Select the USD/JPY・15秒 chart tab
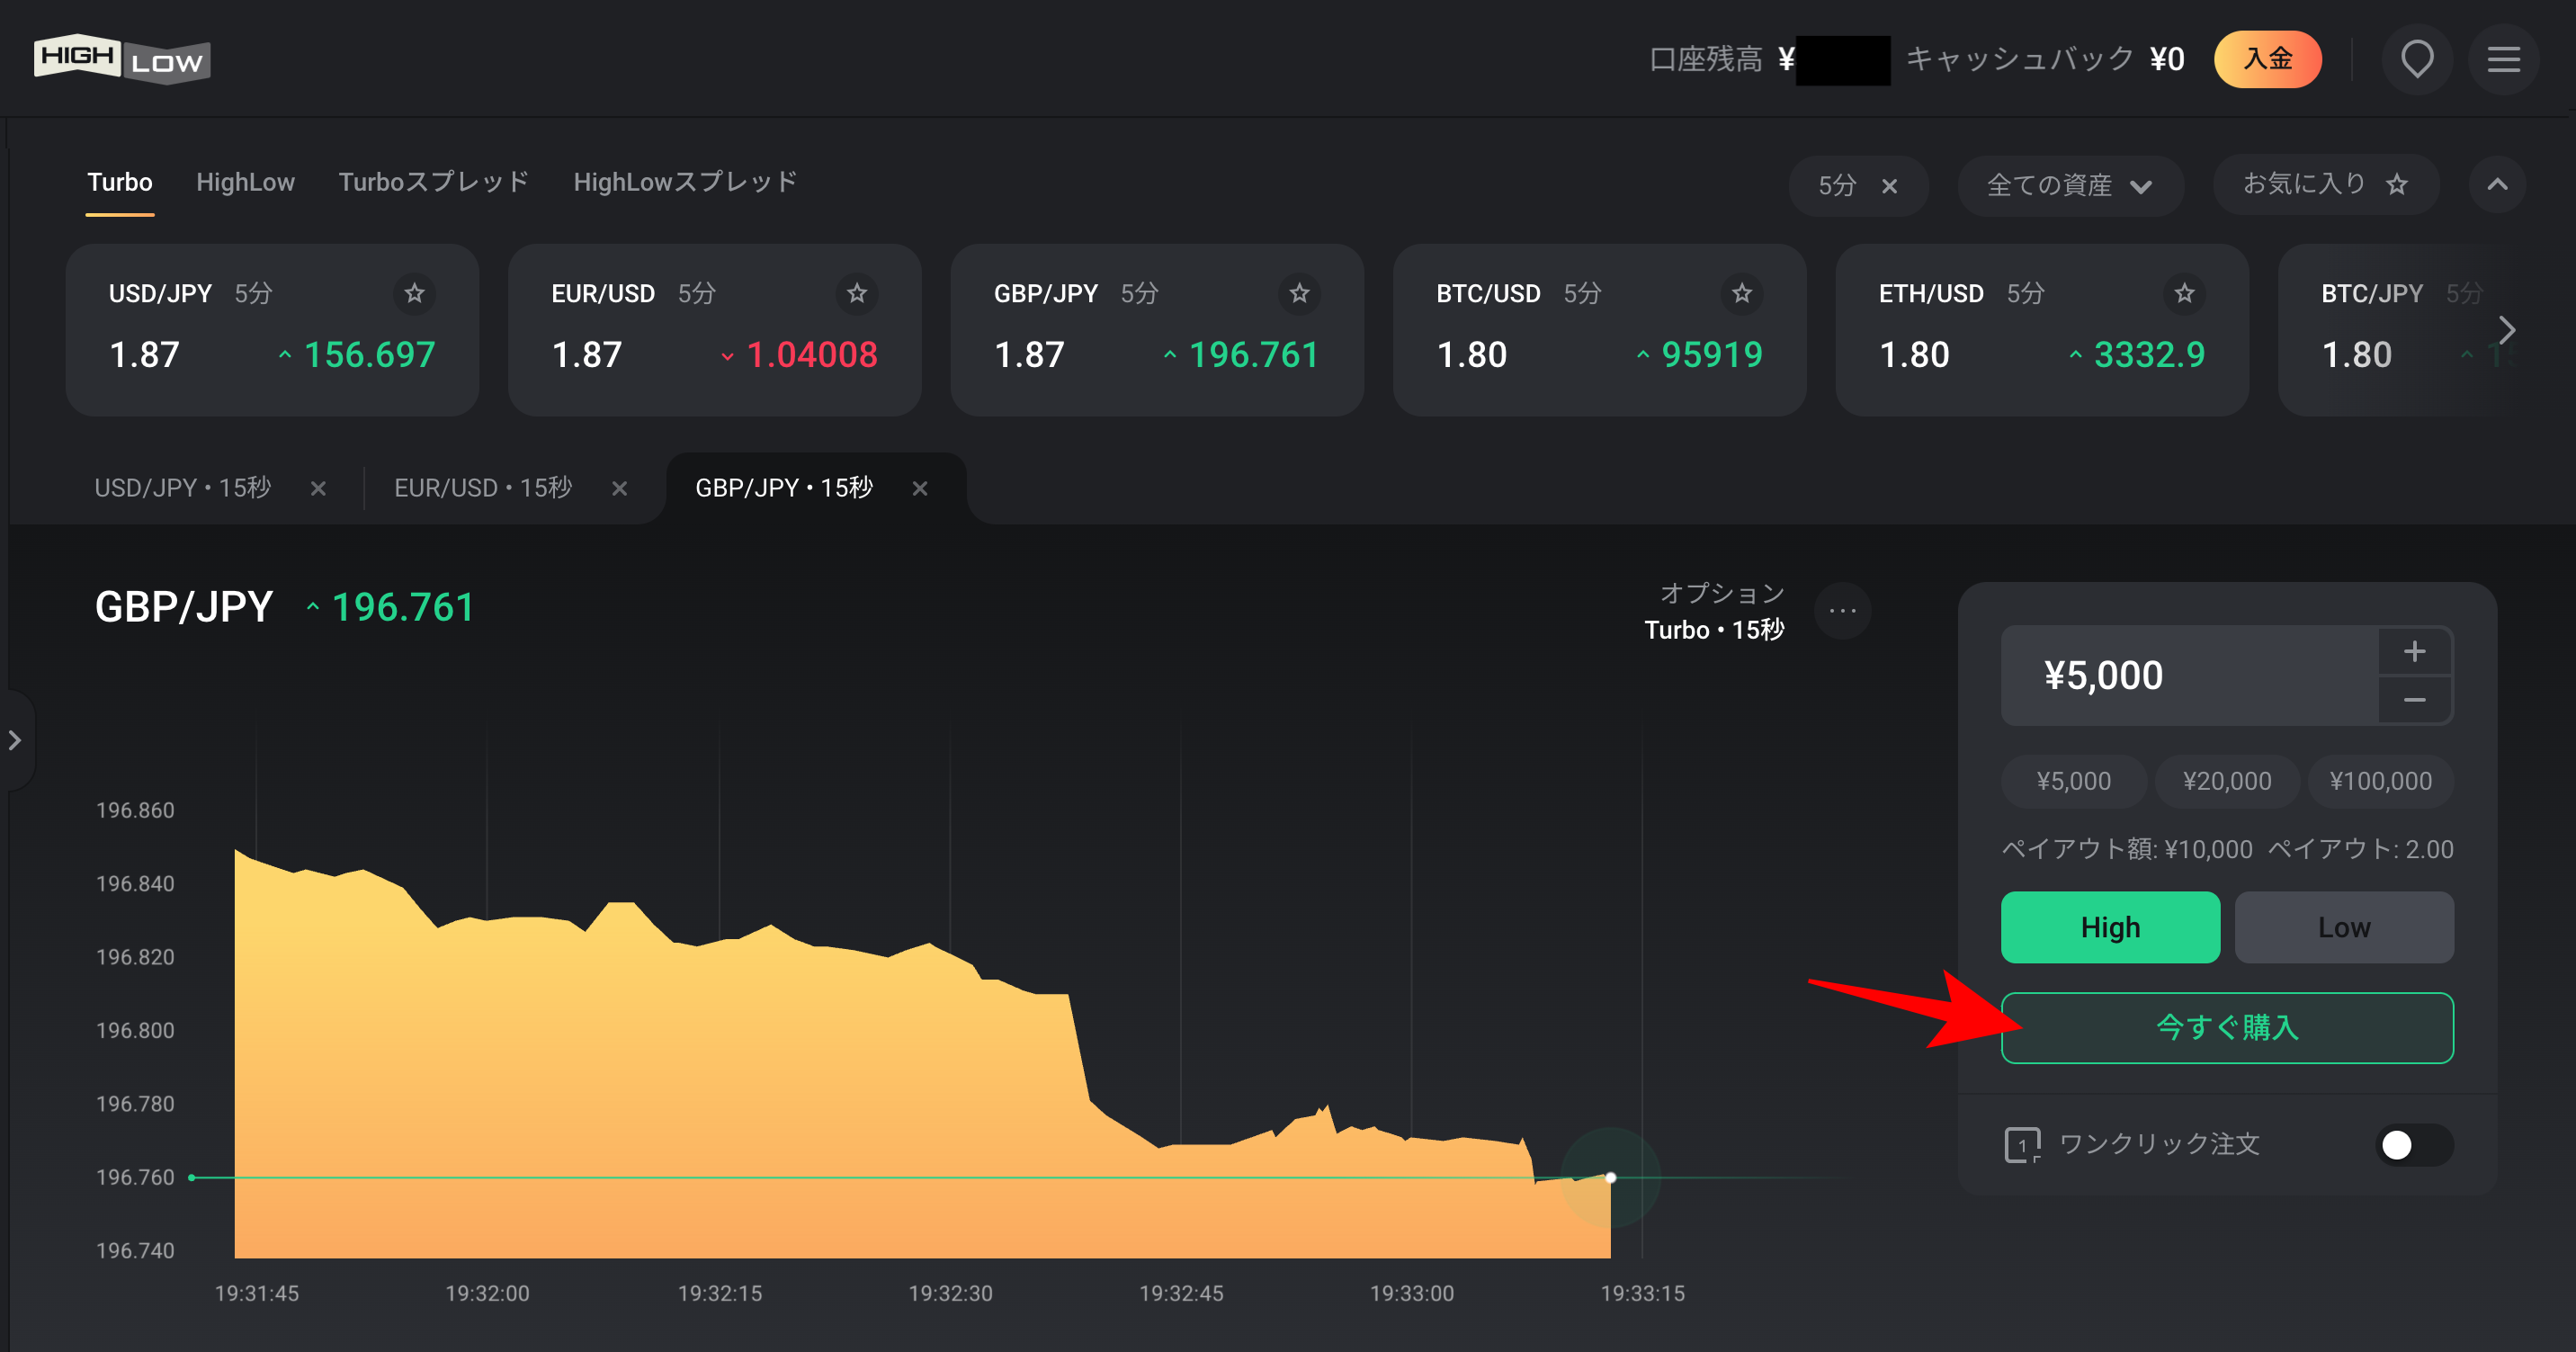This screenshot has width=2576, height=1352. pos(182,488)
